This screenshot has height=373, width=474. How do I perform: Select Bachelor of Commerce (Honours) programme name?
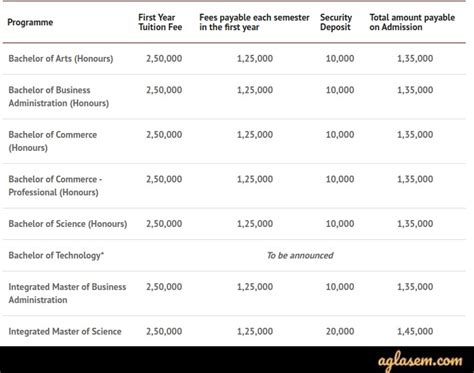tap(53, 141)
